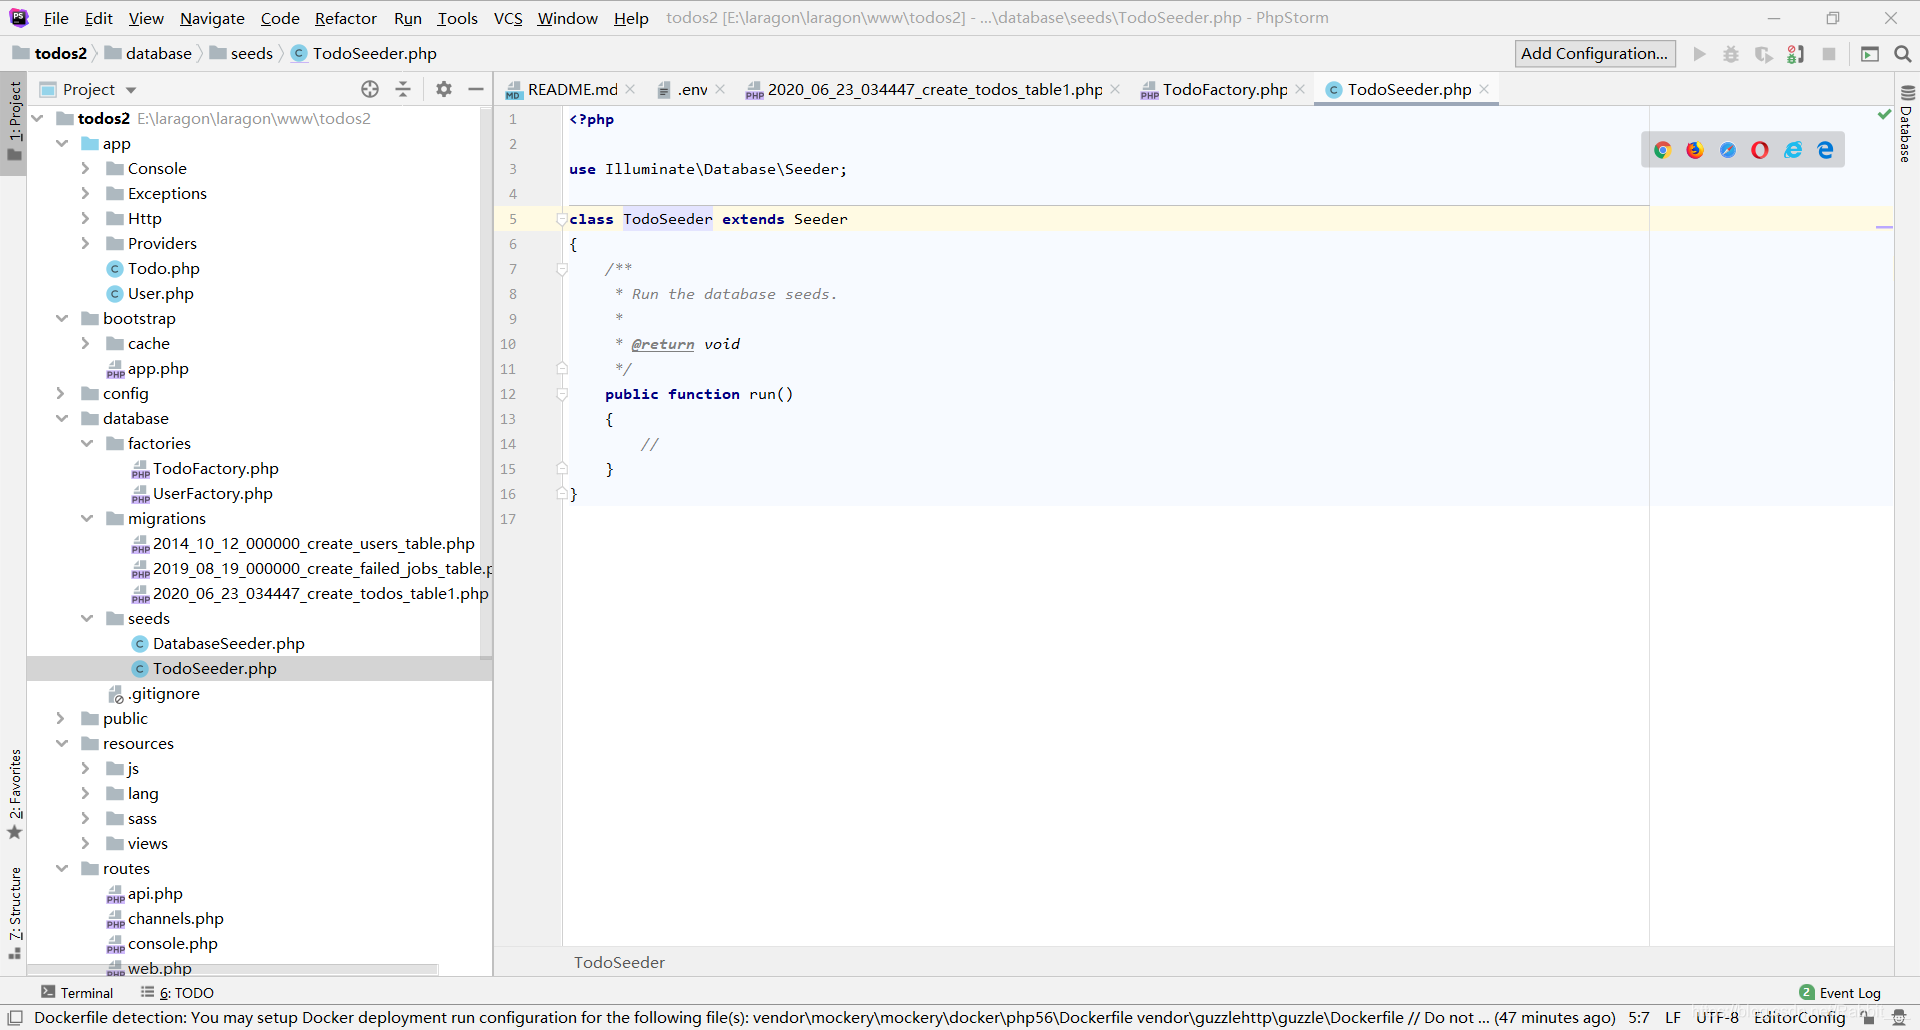Viewport: 1920px width, 1030px height.
Task: Click the lock read-only status icon
Action: (x=1868, y=1018)
